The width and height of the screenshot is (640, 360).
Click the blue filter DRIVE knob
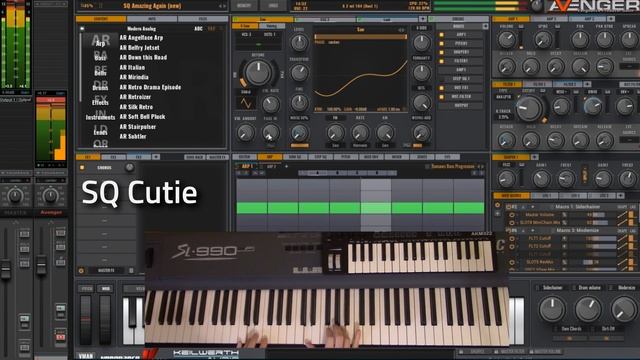point(593,106)
